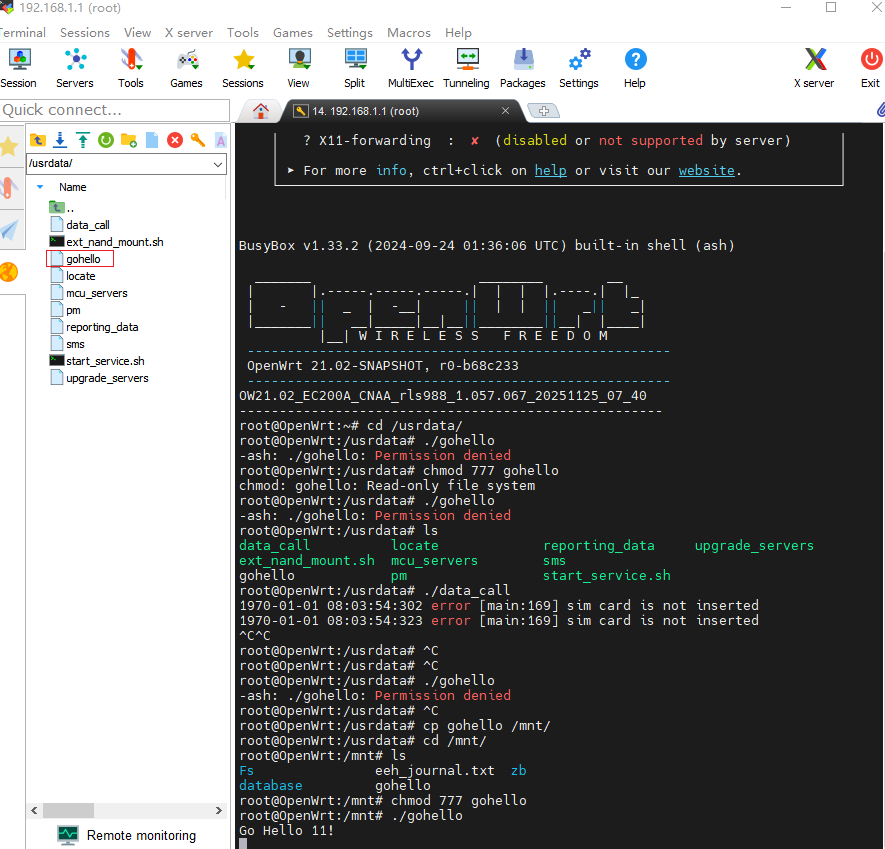Create new file in SFTP browser
885x849 pixels.
[x=152, y=140]
